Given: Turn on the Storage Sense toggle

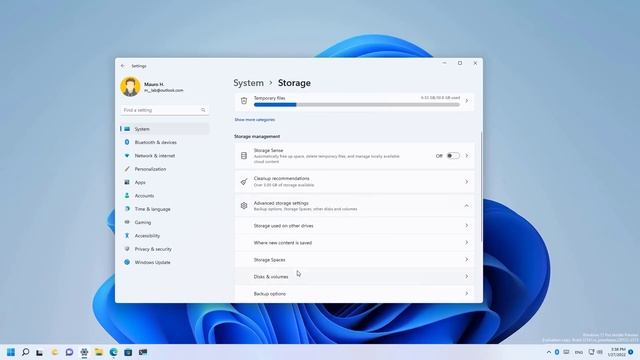Looking at the screenshot, I should coord(453,156).
